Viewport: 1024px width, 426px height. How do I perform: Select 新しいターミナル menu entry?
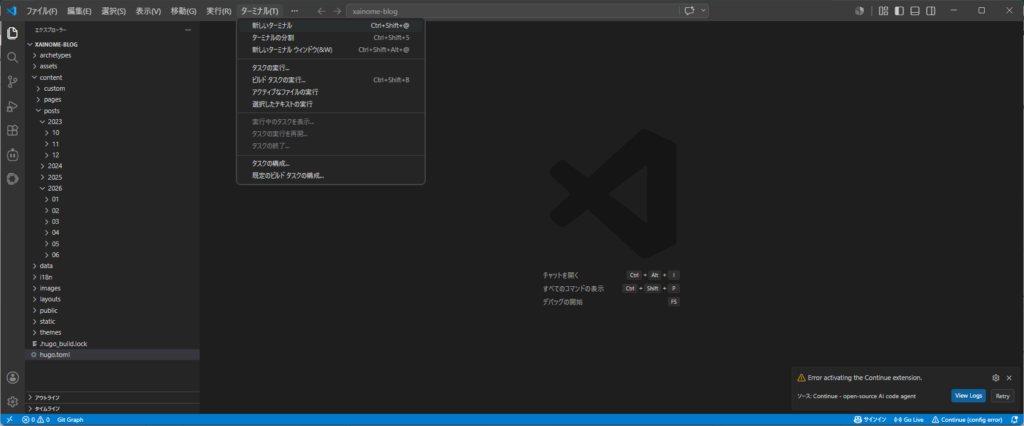[x=330, y=25]
